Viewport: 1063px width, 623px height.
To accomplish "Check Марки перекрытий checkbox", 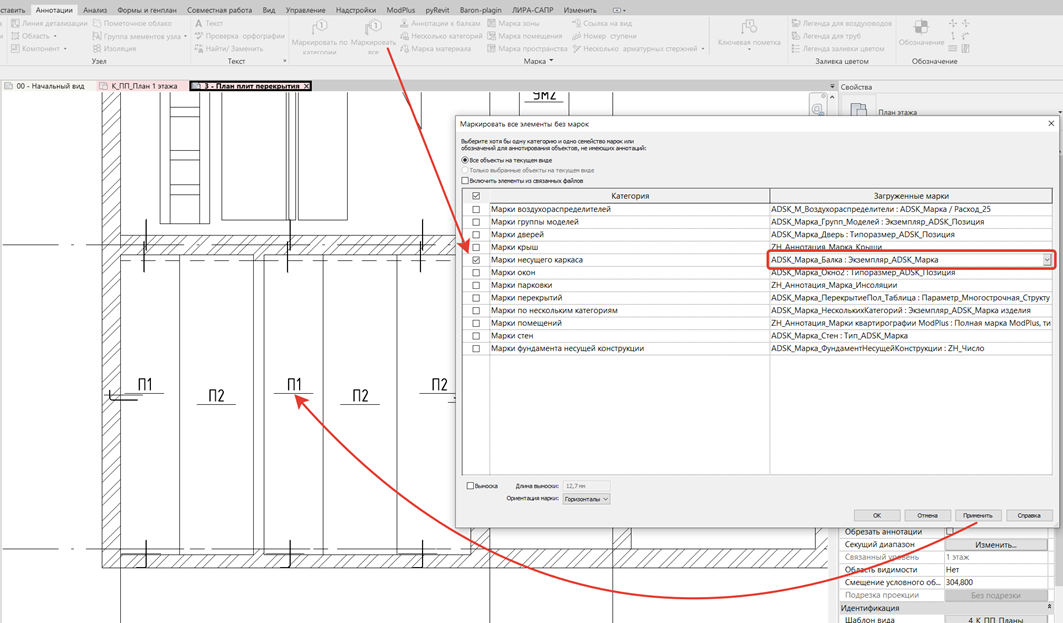I will [x=476, y=298].
